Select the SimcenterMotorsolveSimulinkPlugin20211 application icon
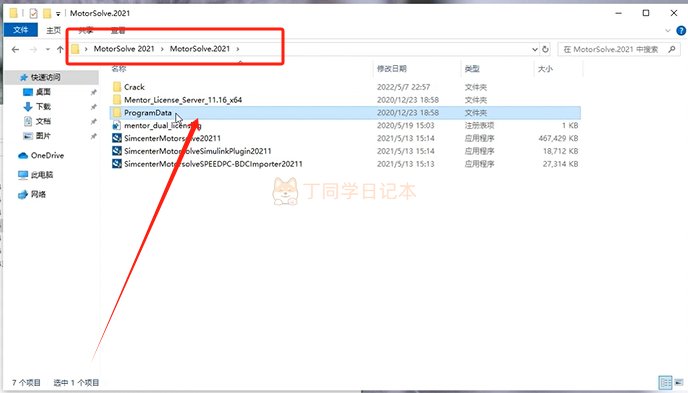The height and width of the screenshot is (393, 688). click(117, 151)
